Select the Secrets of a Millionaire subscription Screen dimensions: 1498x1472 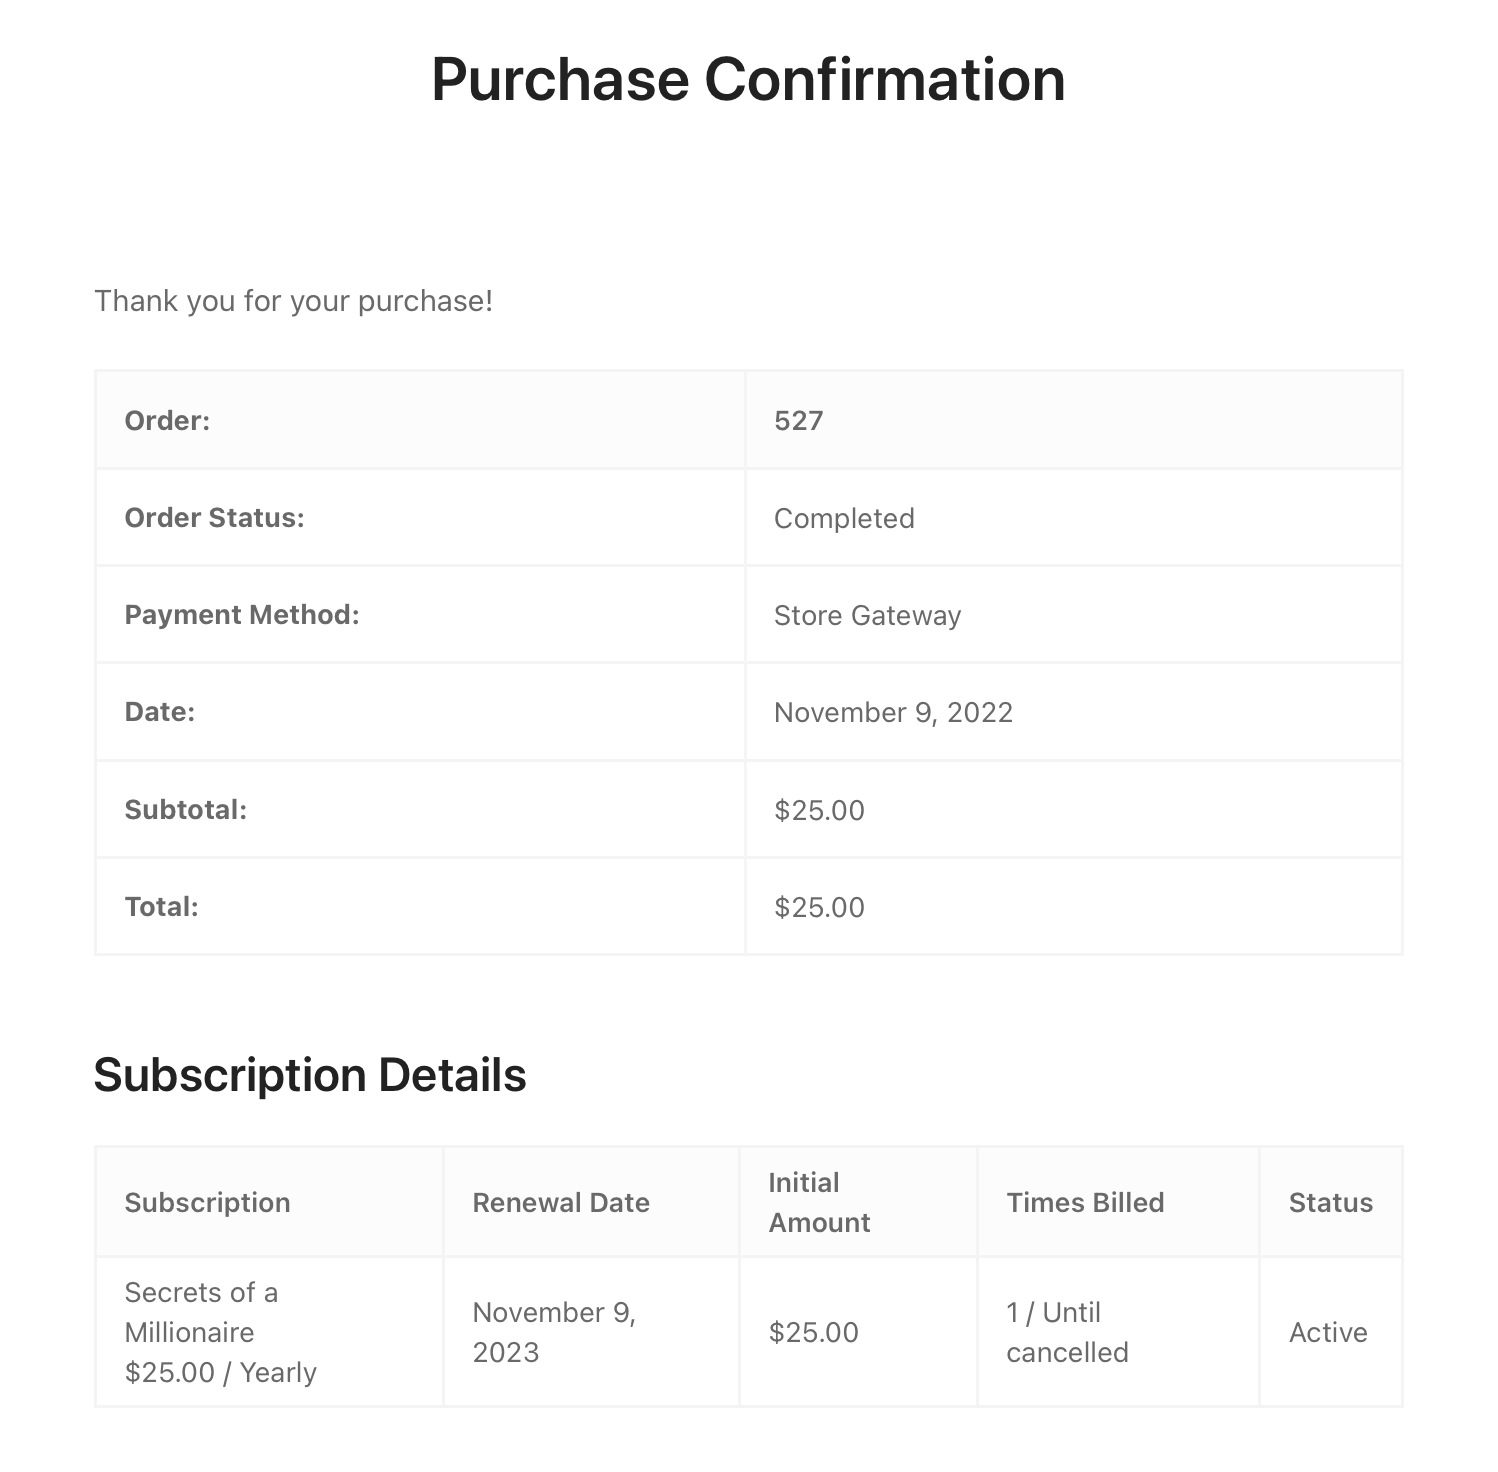click(x=201, y=1312)
